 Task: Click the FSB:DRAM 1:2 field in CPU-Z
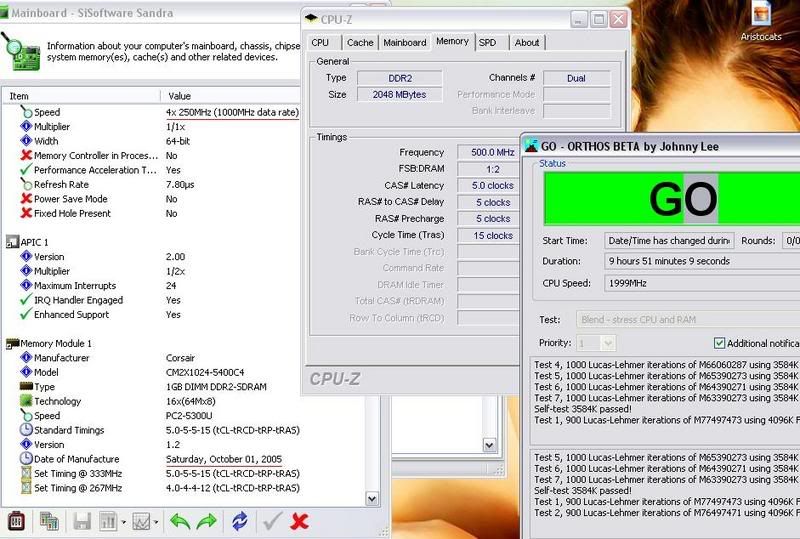click(x=489, y=169)
